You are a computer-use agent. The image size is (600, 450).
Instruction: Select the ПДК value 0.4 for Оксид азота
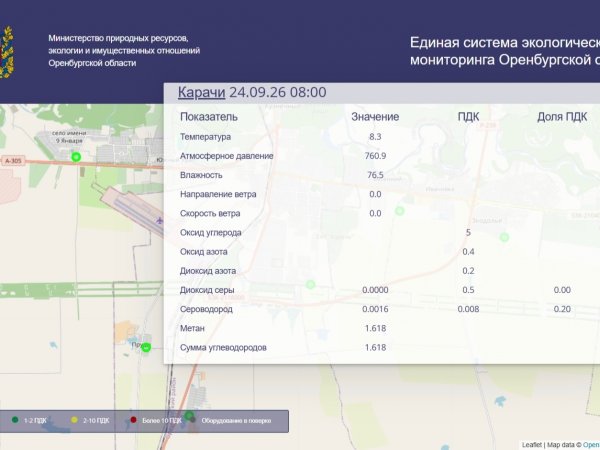click(468, 252)
